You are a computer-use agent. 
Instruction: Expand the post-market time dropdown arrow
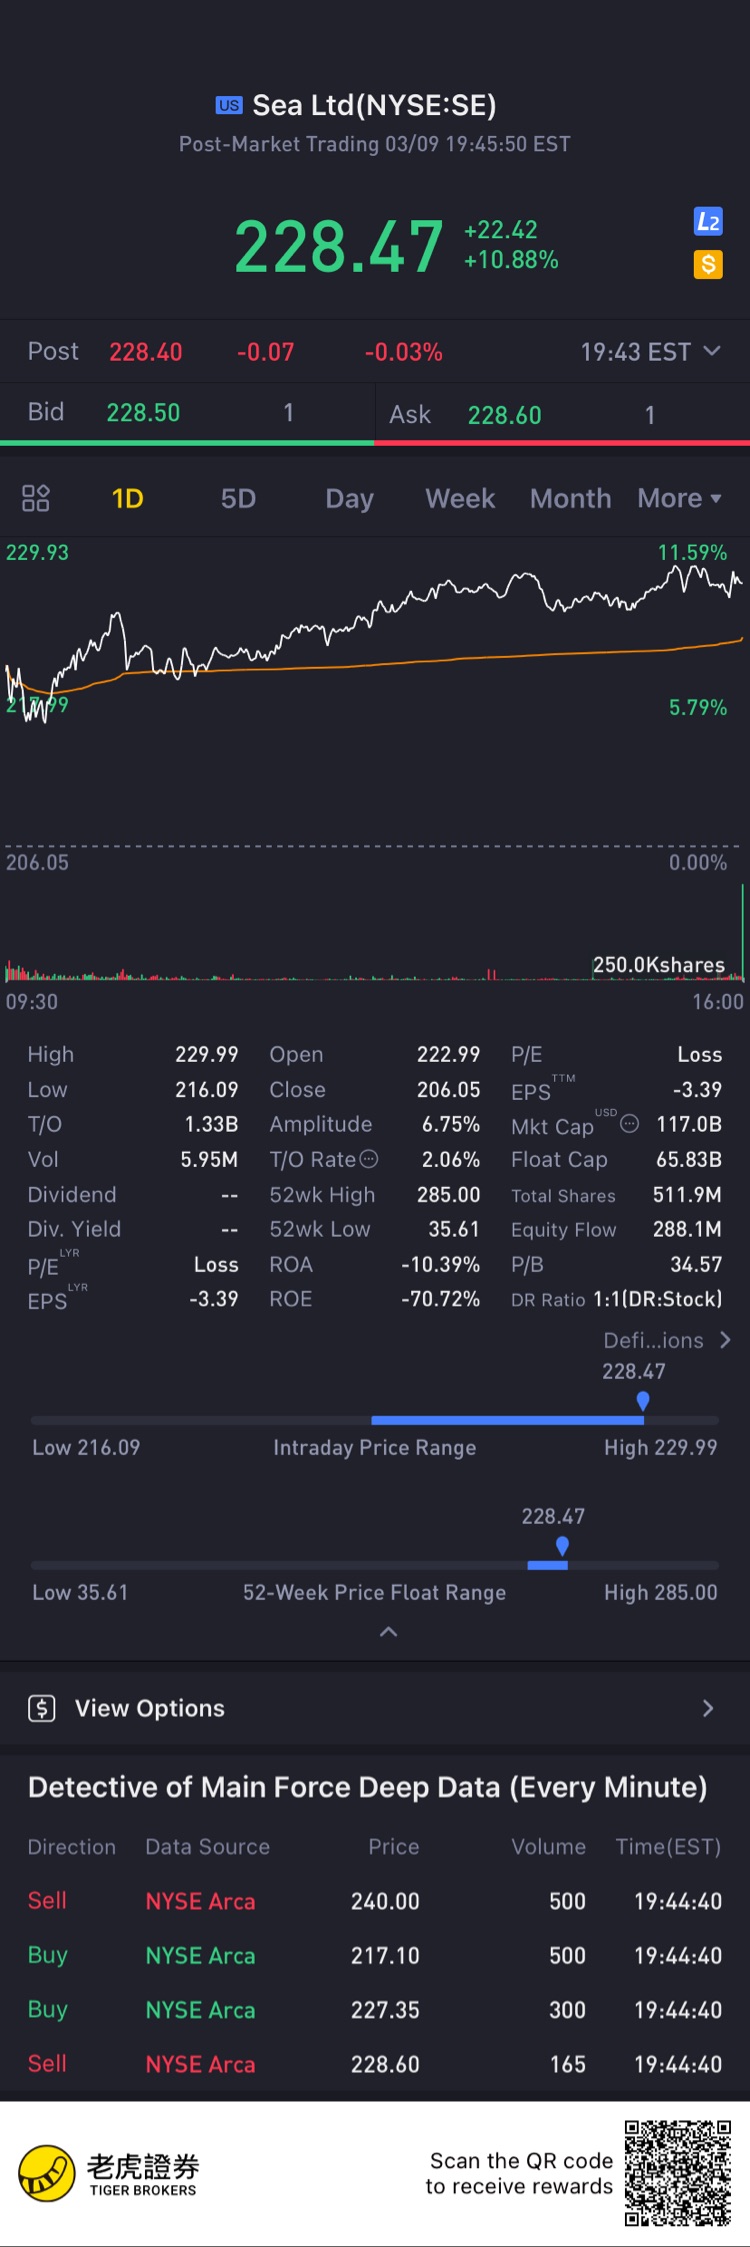[x=712, y=351]
